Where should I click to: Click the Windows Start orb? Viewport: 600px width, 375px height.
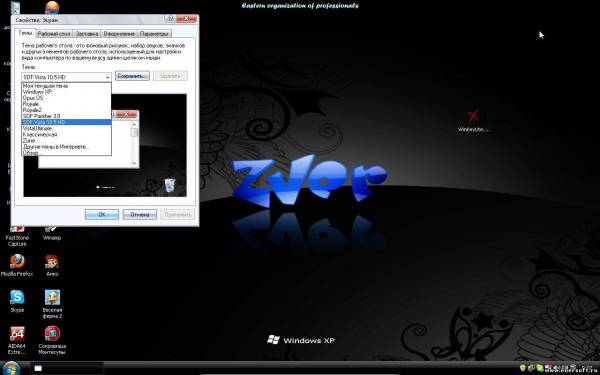(11, 368)
